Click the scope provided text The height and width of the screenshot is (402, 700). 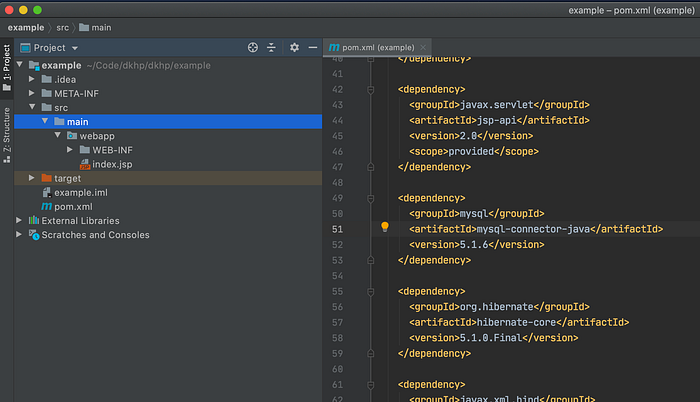tap(471, 151)
